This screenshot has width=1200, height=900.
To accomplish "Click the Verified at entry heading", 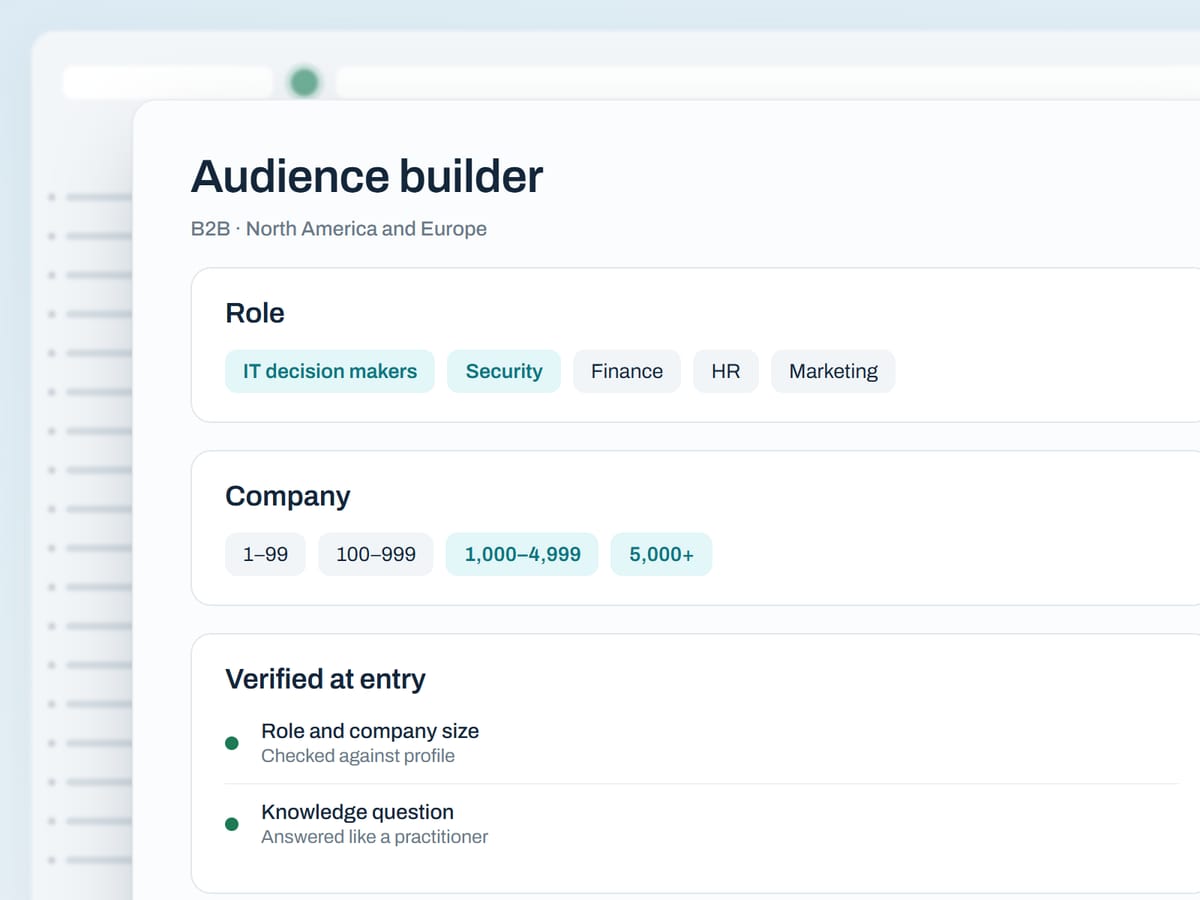I will coord(325,679).
